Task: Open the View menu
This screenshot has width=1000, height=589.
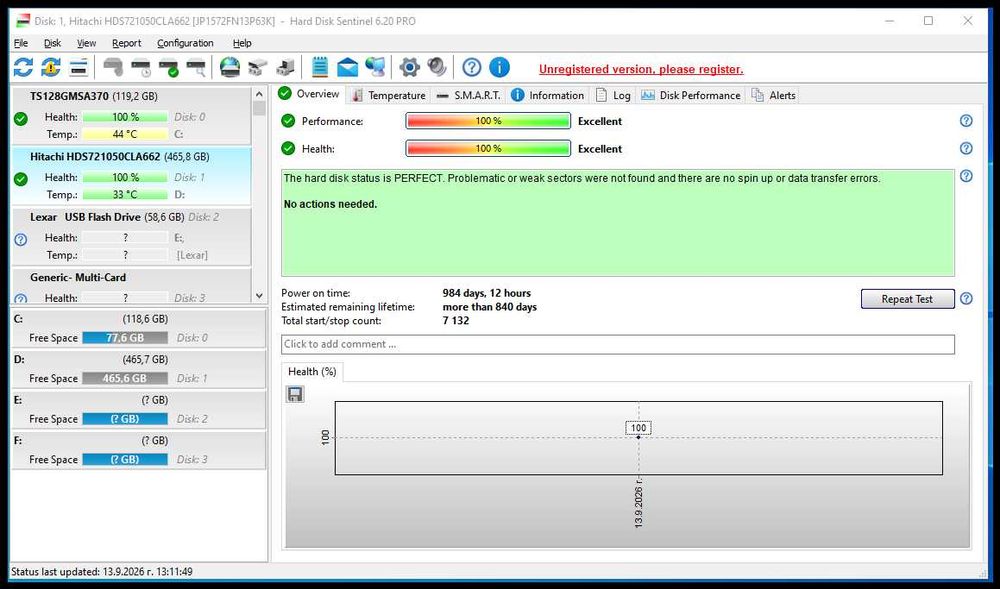Action: click(x=86, y=43)
